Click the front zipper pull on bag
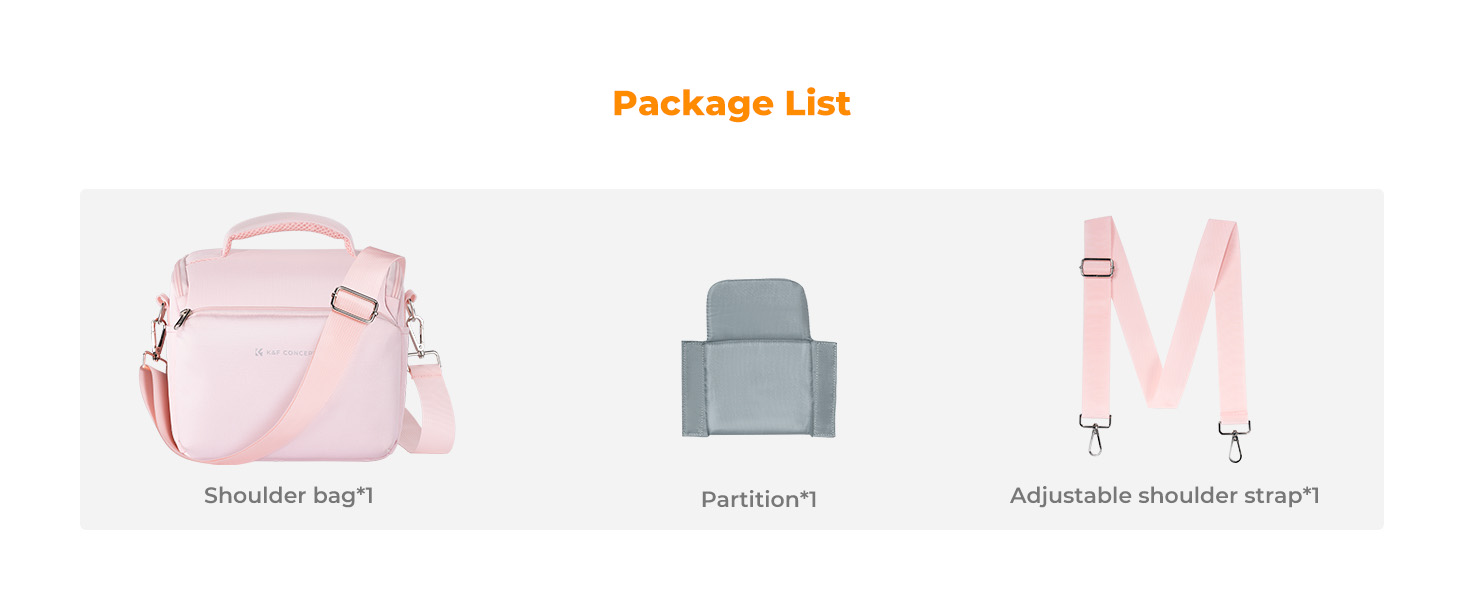The width and height of the screenshot is (1464, 600). point(182,319)
